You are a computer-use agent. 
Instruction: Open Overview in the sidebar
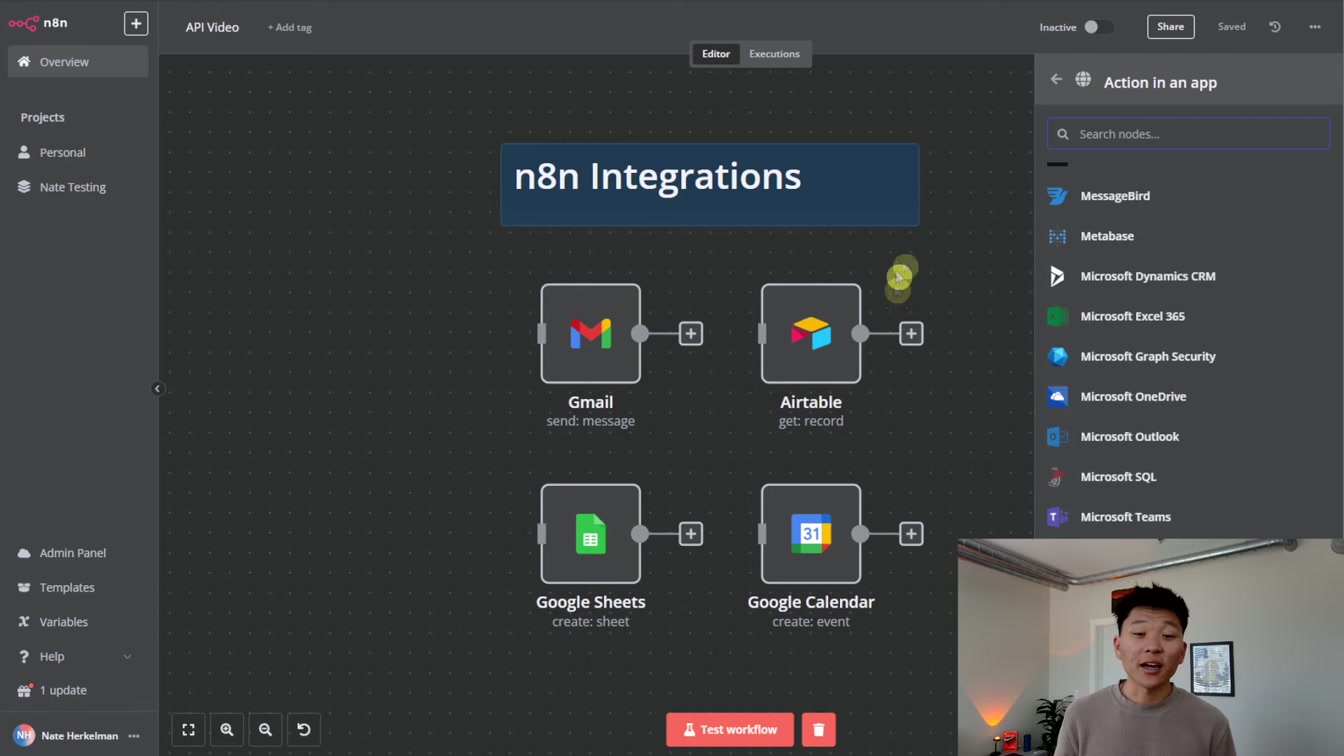pyautogui.click(x=78, y=62)
